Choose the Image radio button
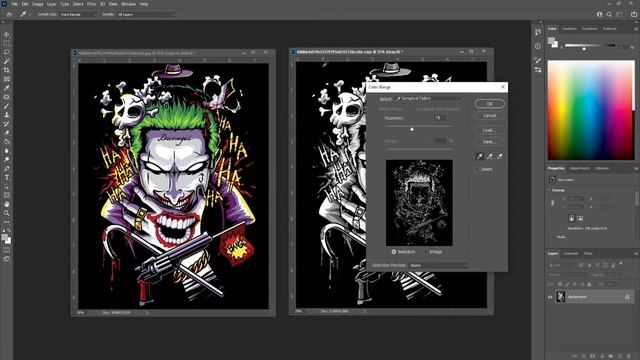The height and width of the screenshot is (360, 640). [426, 252]
